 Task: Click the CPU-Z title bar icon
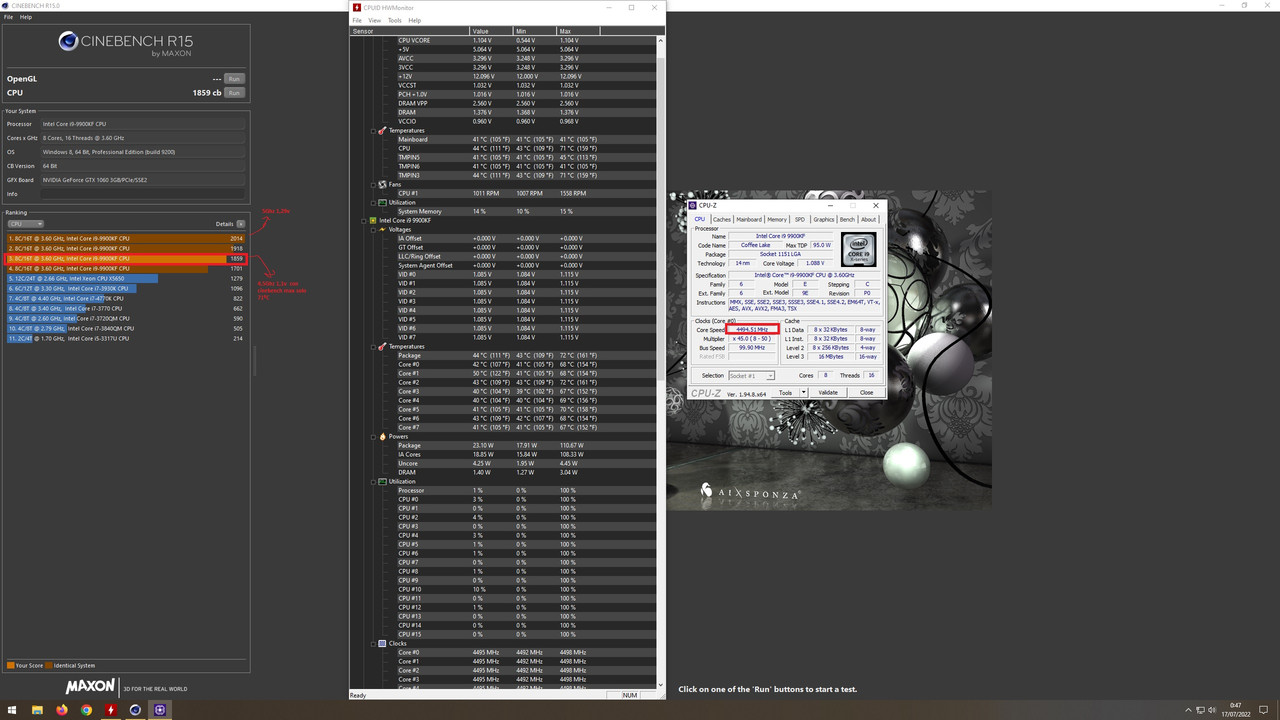coord(693,206)
